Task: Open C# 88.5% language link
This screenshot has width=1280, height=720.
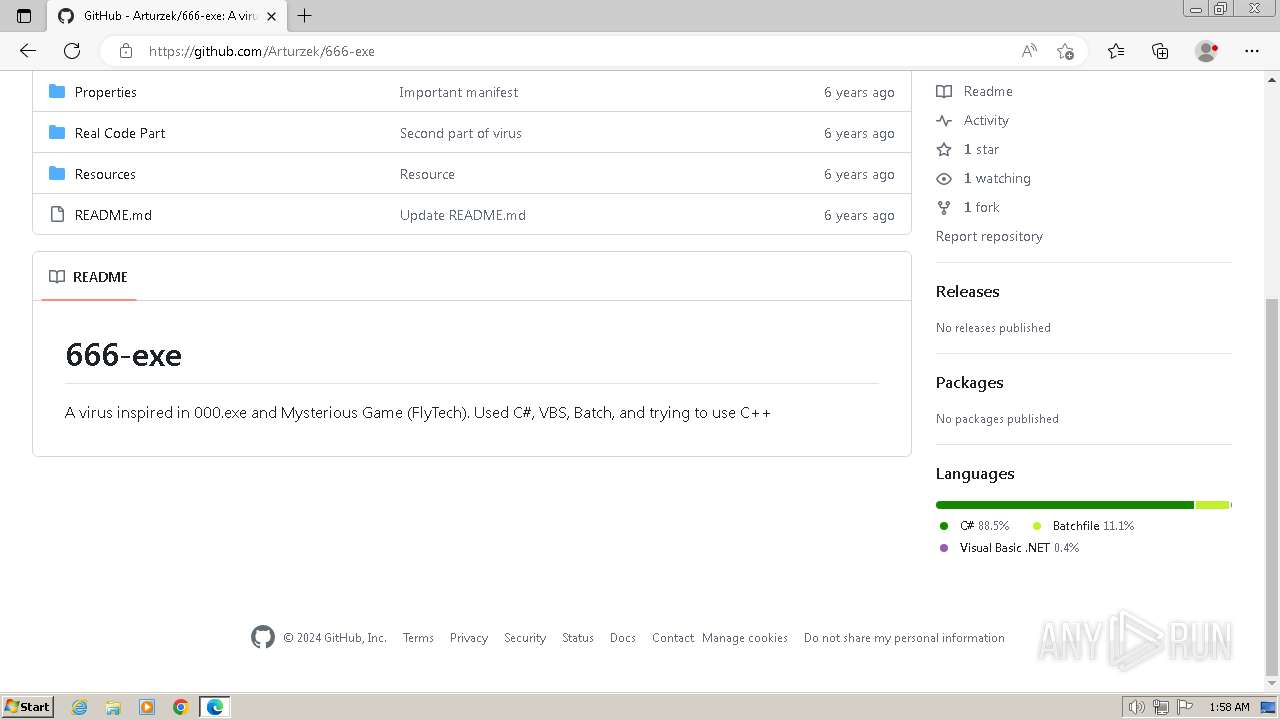Action: 975,526
